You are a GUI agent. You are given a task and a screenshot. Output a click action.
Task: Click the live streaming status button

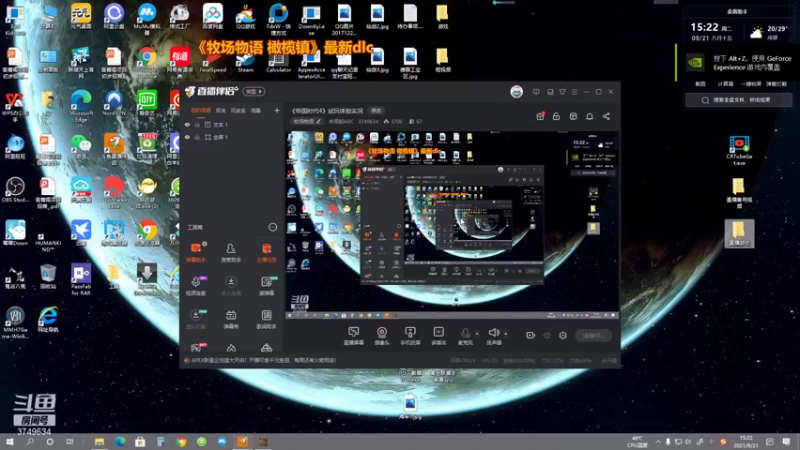593,335
